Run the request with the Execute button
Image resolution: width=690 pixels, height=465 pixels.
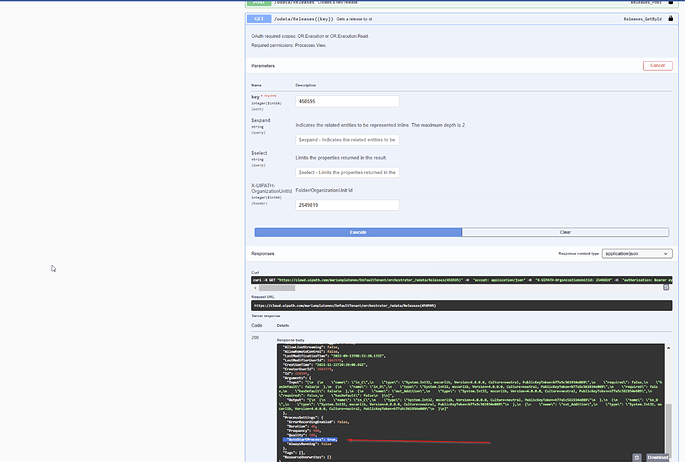pyautogui.click(x=358, y=232)
